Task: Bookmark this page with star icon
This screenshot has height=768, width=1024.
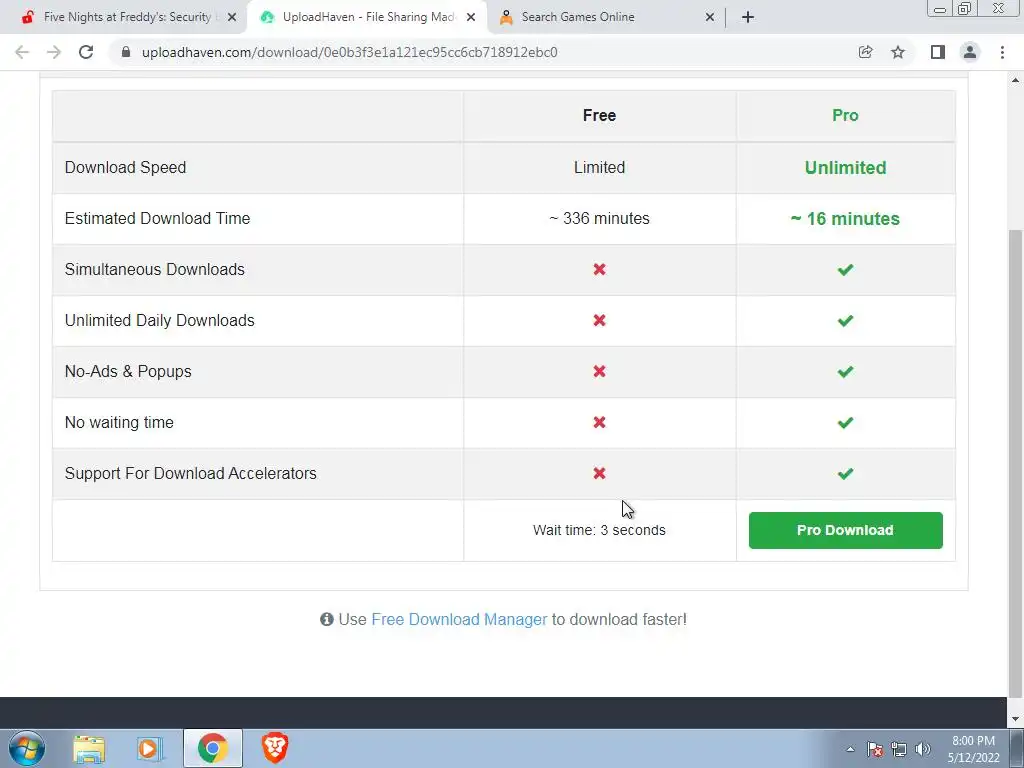Action: tap(898, 52)
